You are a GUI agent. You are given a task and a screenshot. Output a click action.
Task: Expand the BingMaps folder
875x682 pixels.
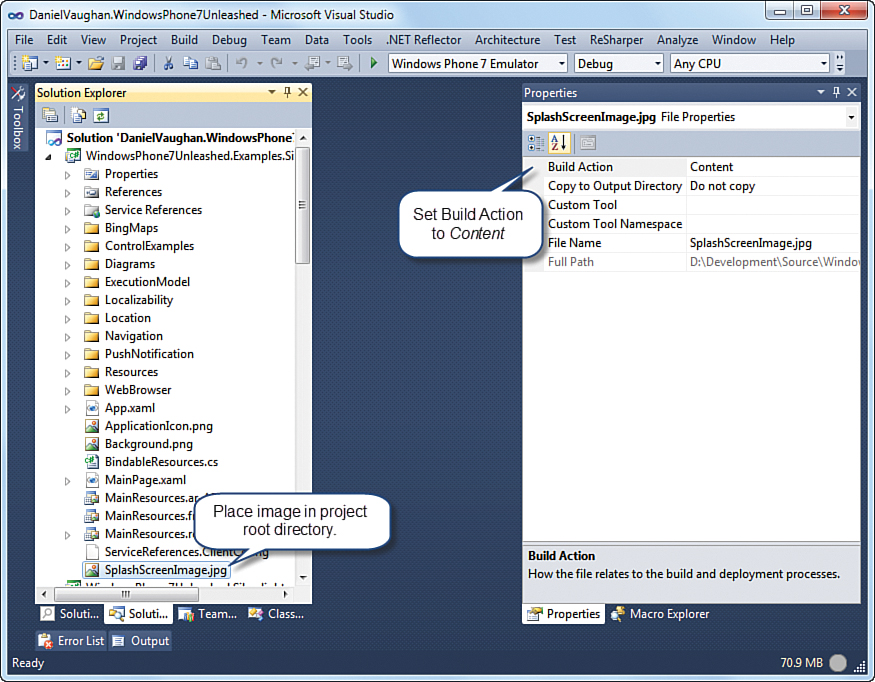tap(68, 229)
